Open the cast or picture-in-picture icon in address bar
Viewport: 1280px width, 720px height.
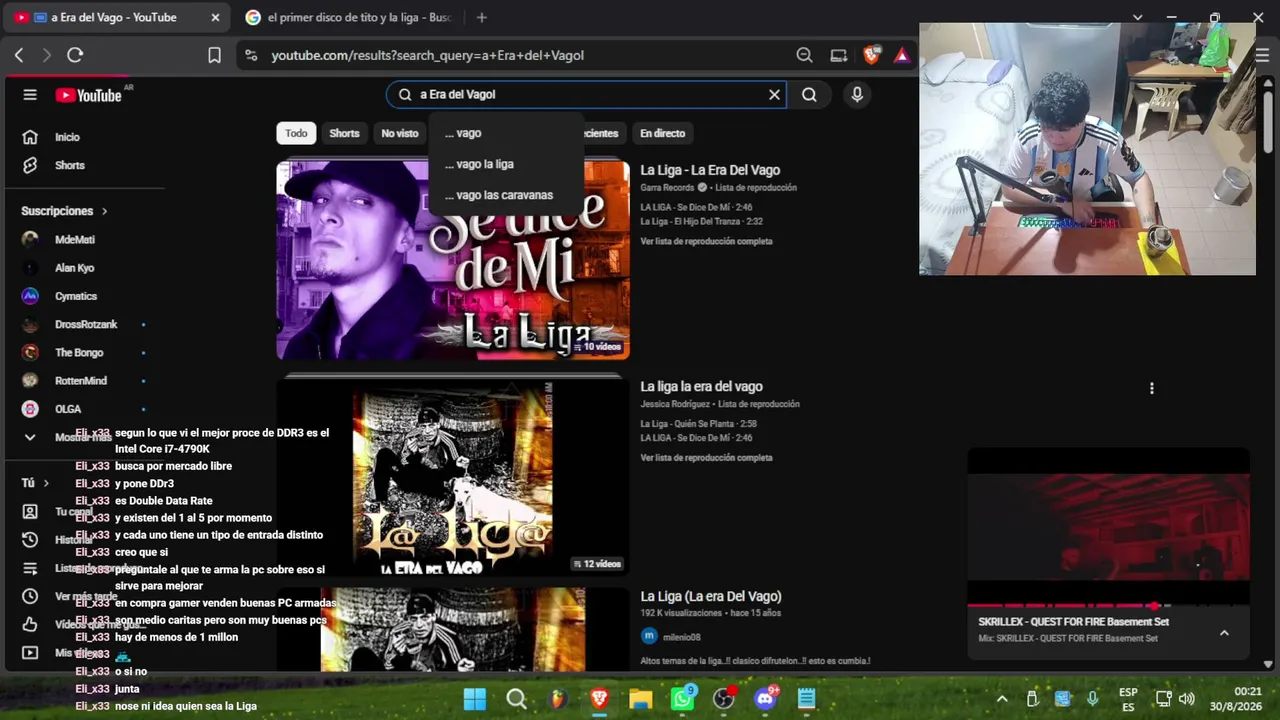[838, 55]
